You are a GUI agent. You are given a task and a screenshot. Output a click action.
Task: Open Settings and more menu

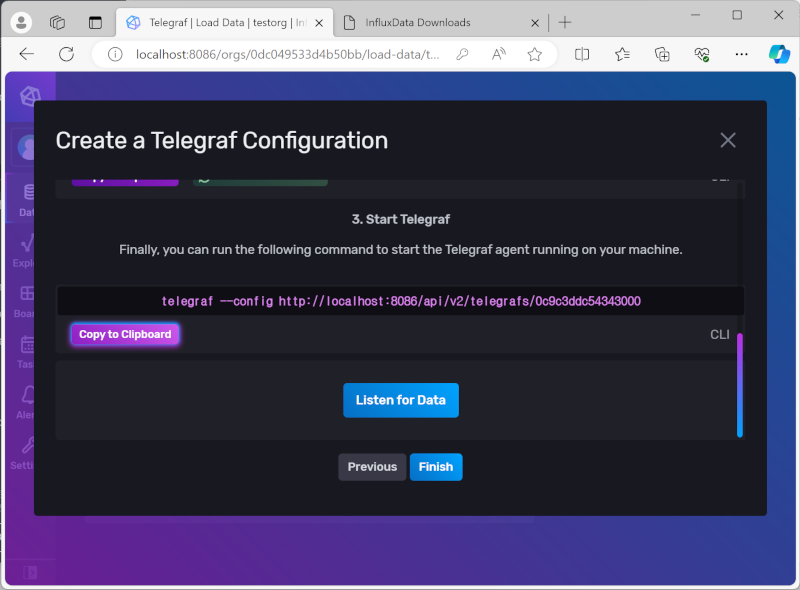(741, 54)
